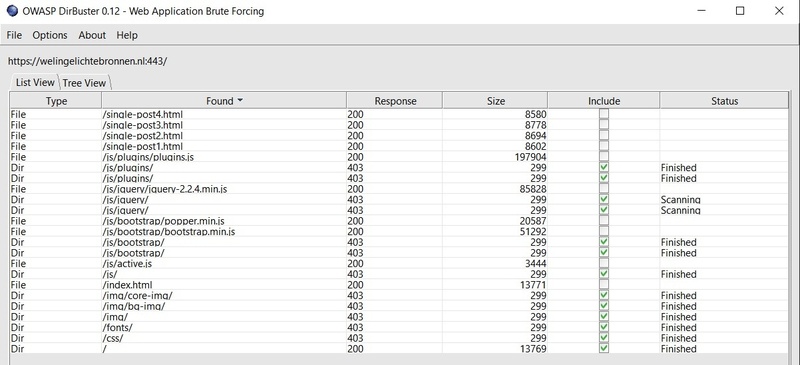The width and height of the screenshot is (800, 365).
Task: Sort by the Status column header
Action: [724, 101]
